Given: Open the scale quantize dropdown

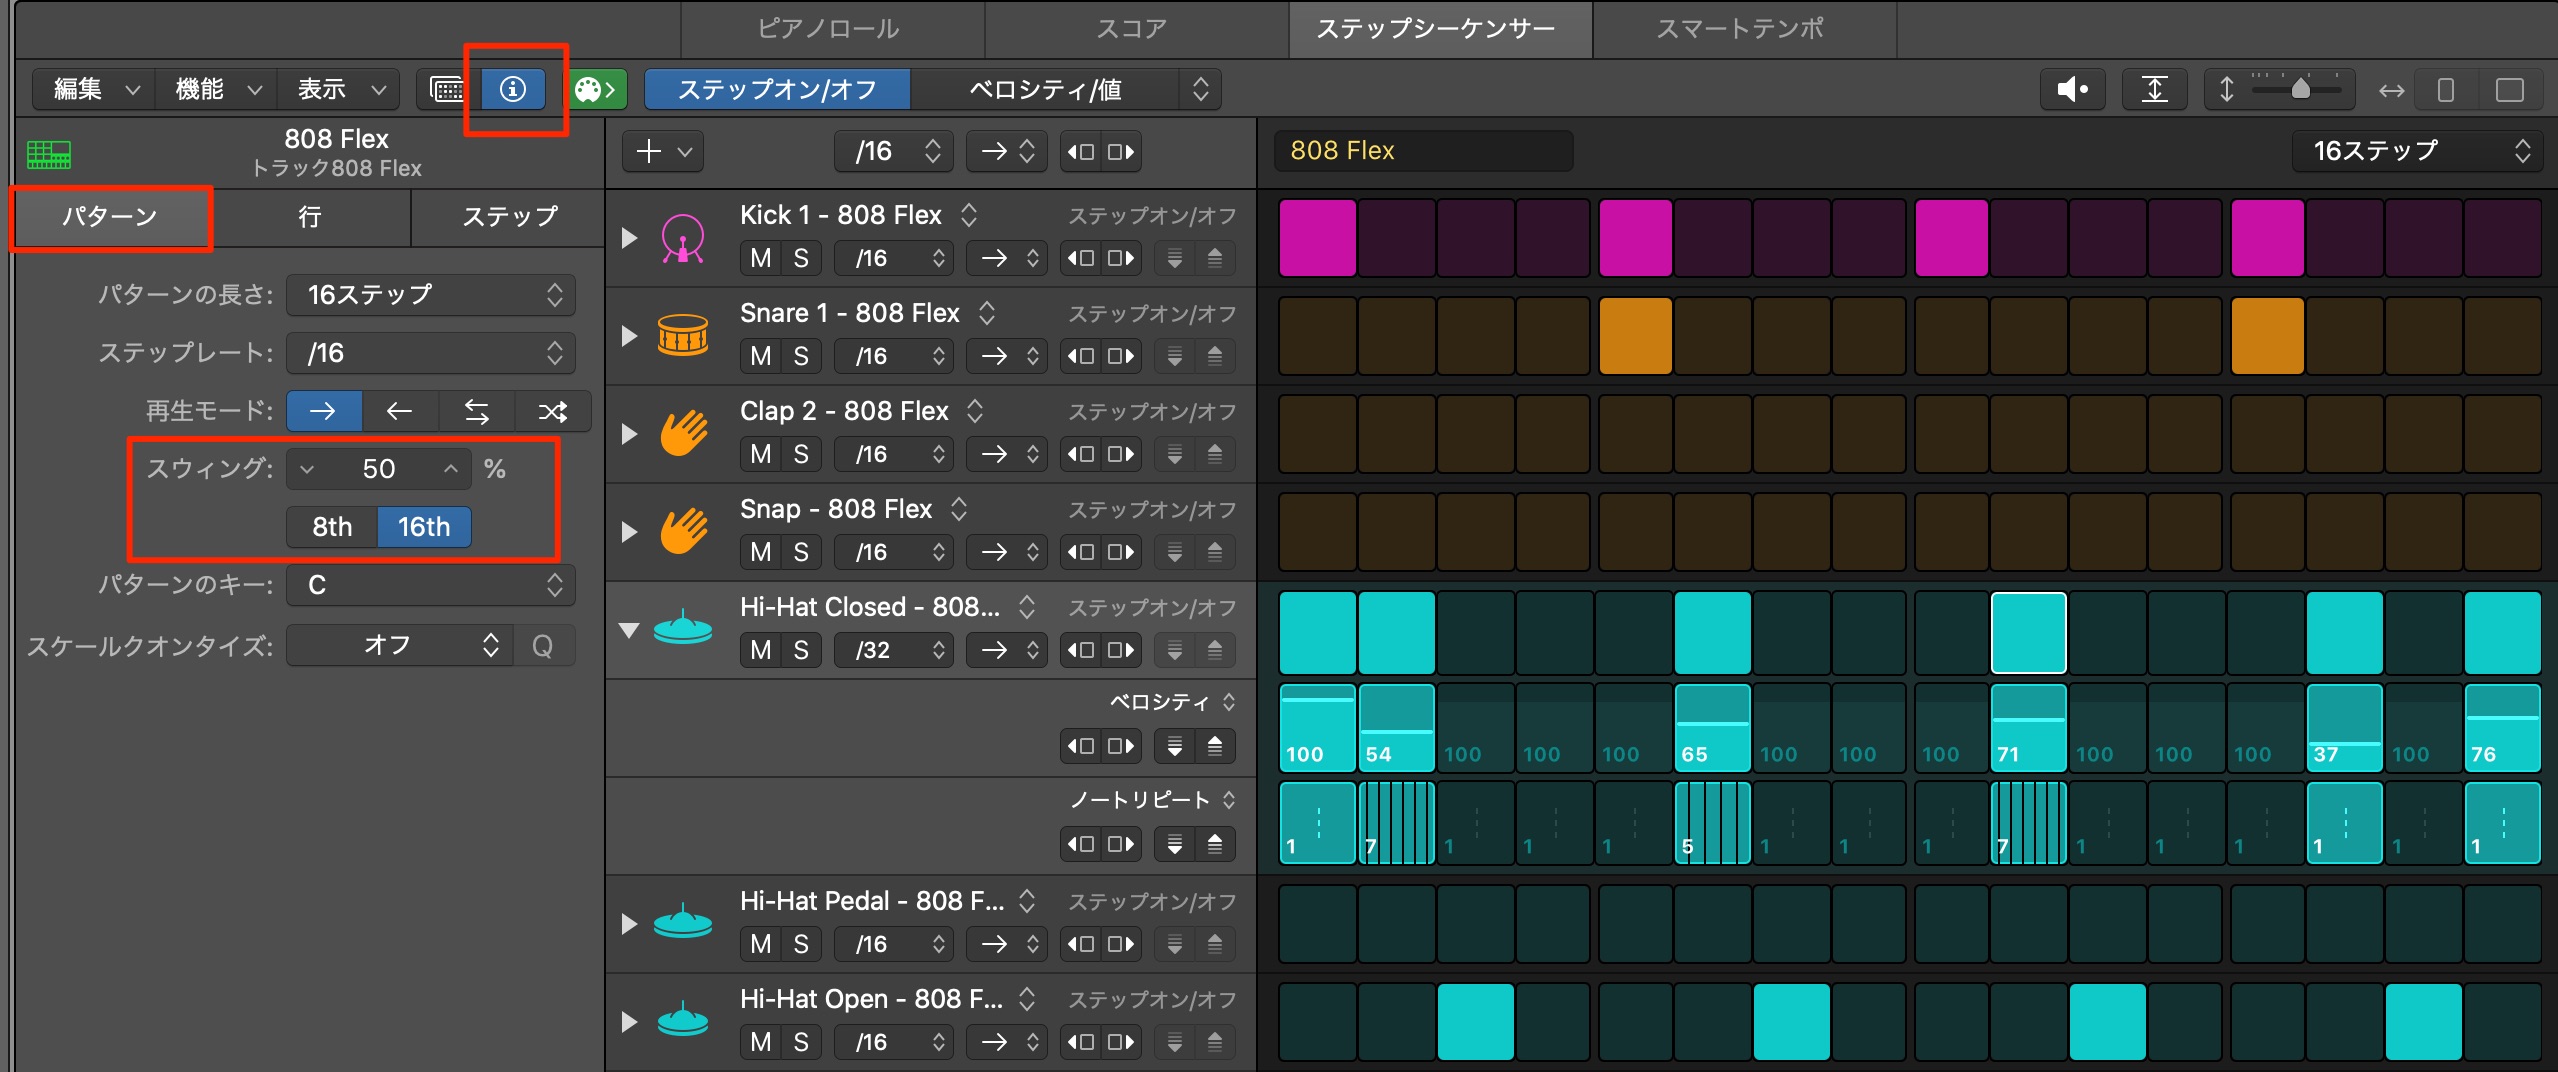Looking at the screenshot, I should (400, 645).
